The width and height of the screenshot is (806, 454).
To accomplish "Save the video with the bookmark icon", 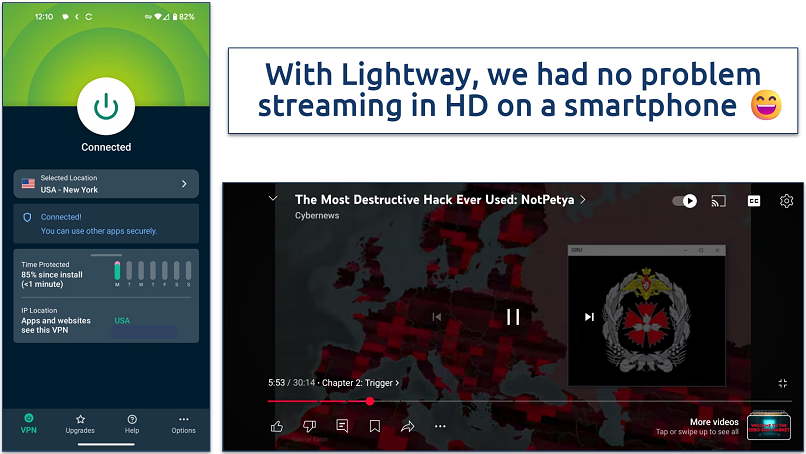I will tap(375, 426).
